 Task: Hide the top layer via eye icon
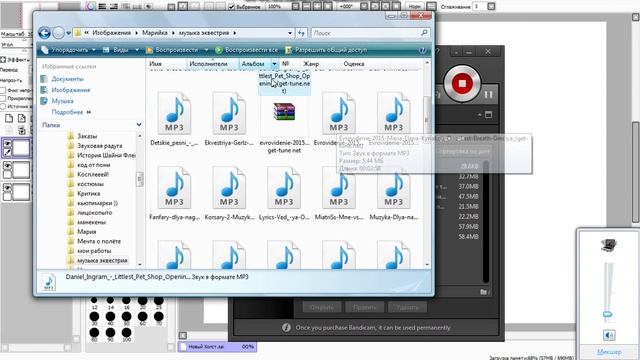point(7,144)
